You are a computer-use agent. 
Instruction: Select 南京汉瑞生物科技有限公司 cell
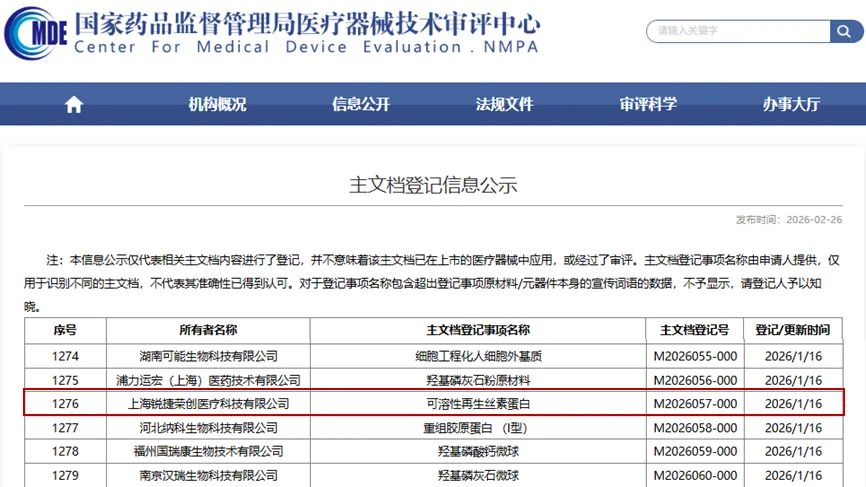pyautogui.click(x=208, y=475)
